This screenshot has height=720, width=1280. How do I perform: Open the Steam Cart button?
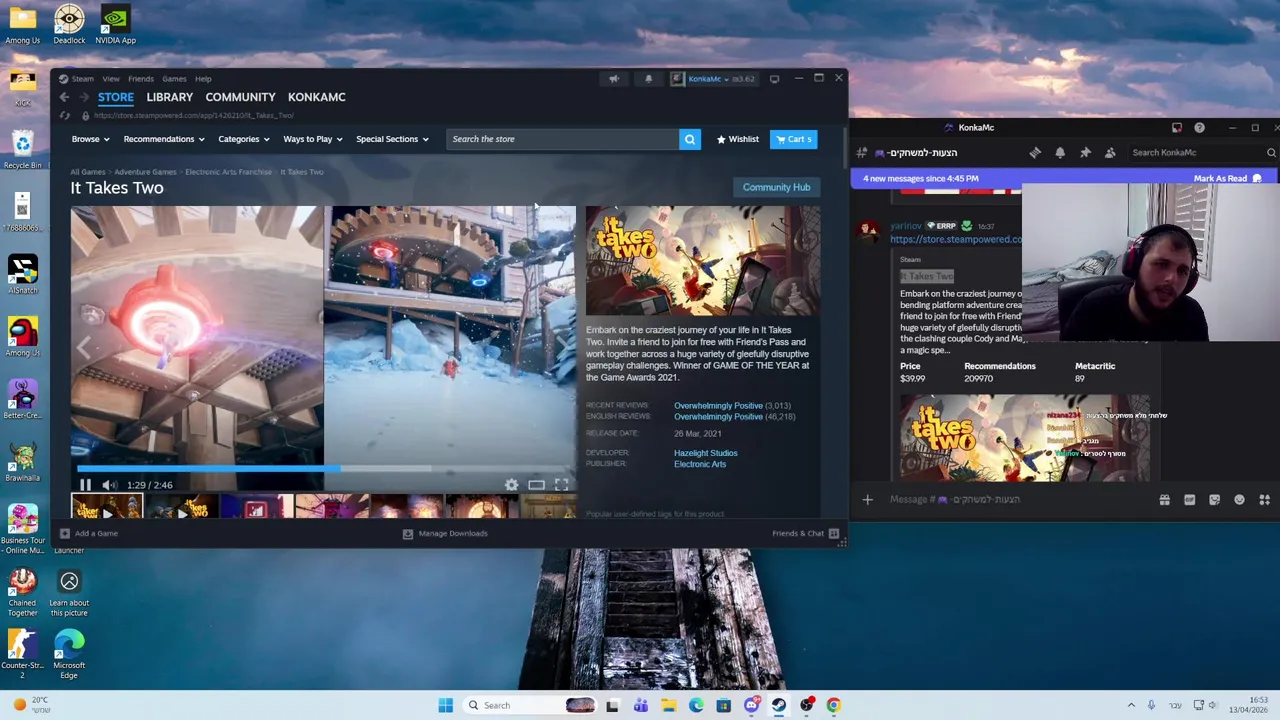794,139
